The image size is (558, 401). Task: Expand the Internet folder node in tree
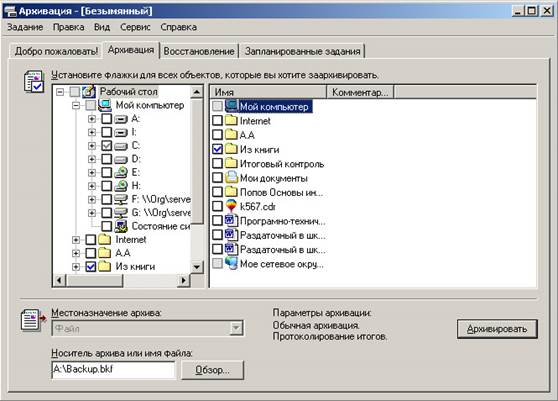[76, 240]
